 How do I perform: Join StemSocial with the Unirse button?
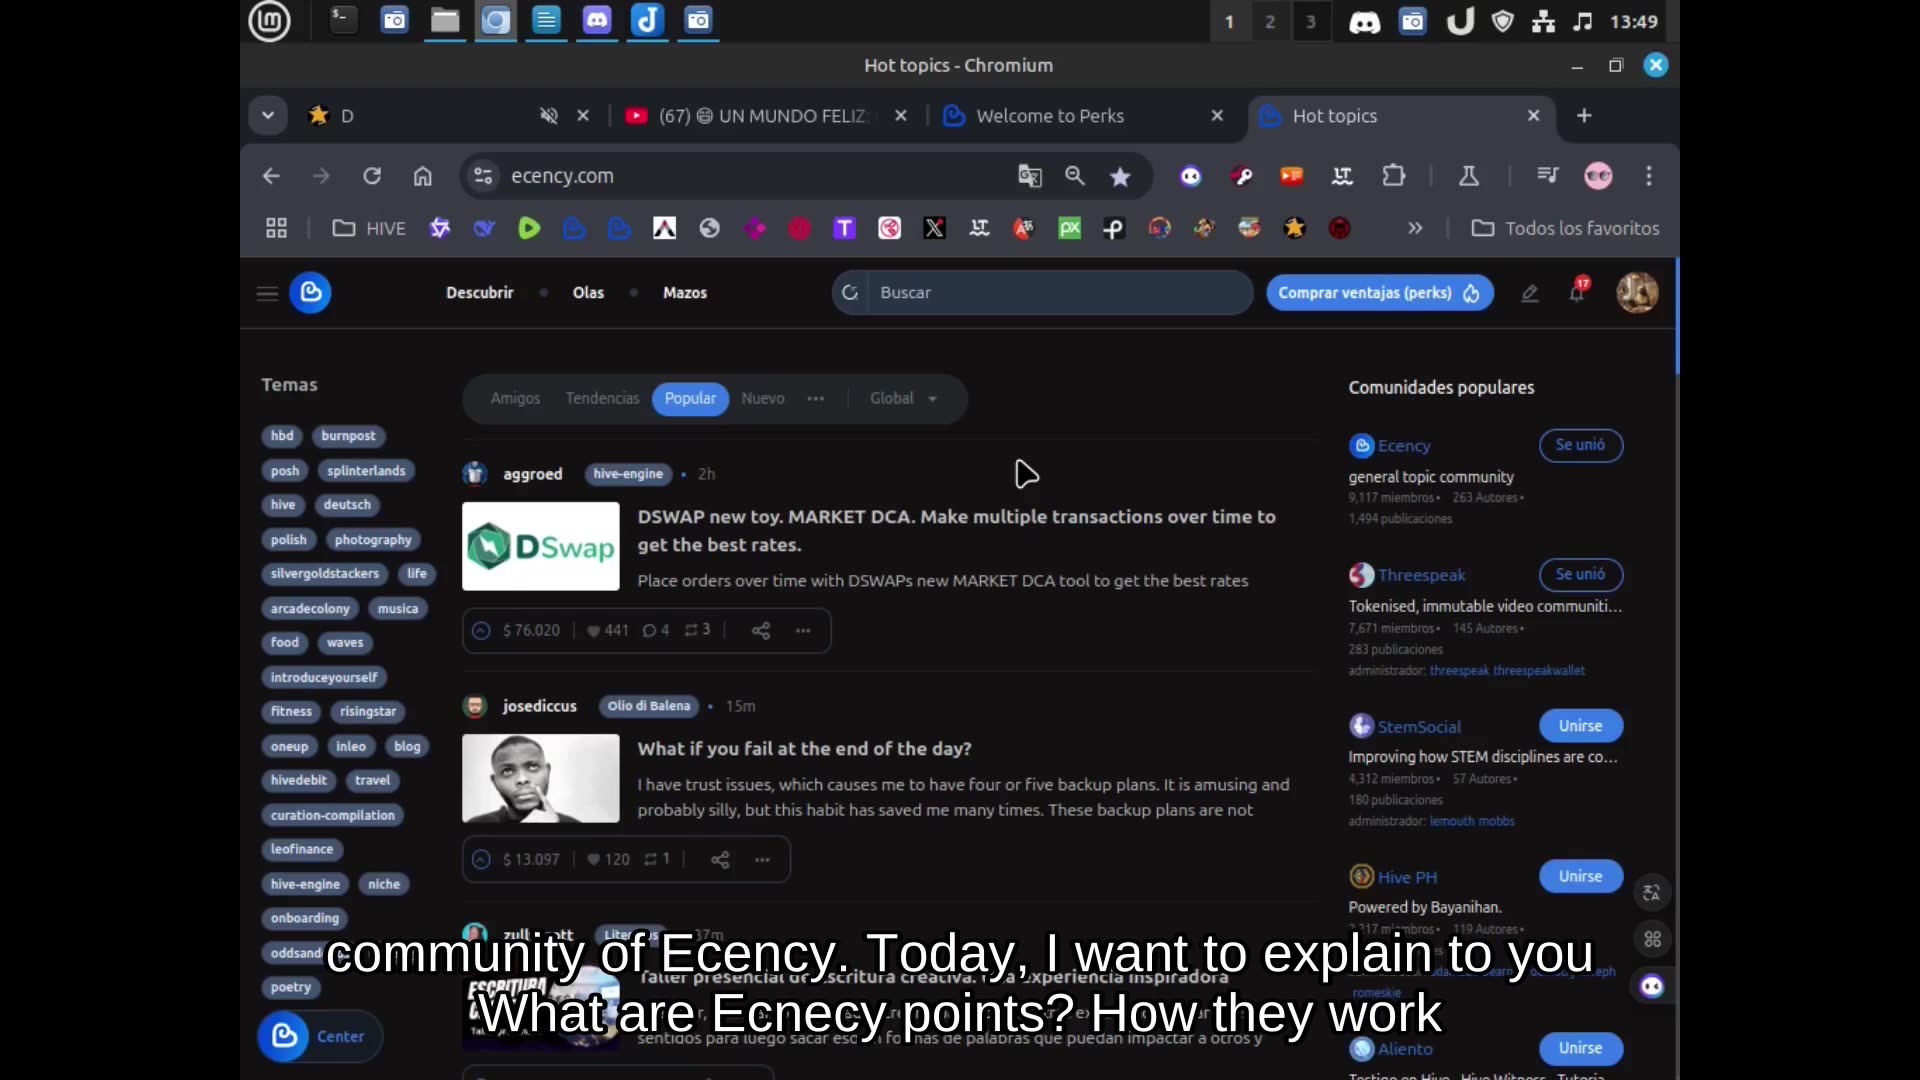click(x=1580, y=726)
